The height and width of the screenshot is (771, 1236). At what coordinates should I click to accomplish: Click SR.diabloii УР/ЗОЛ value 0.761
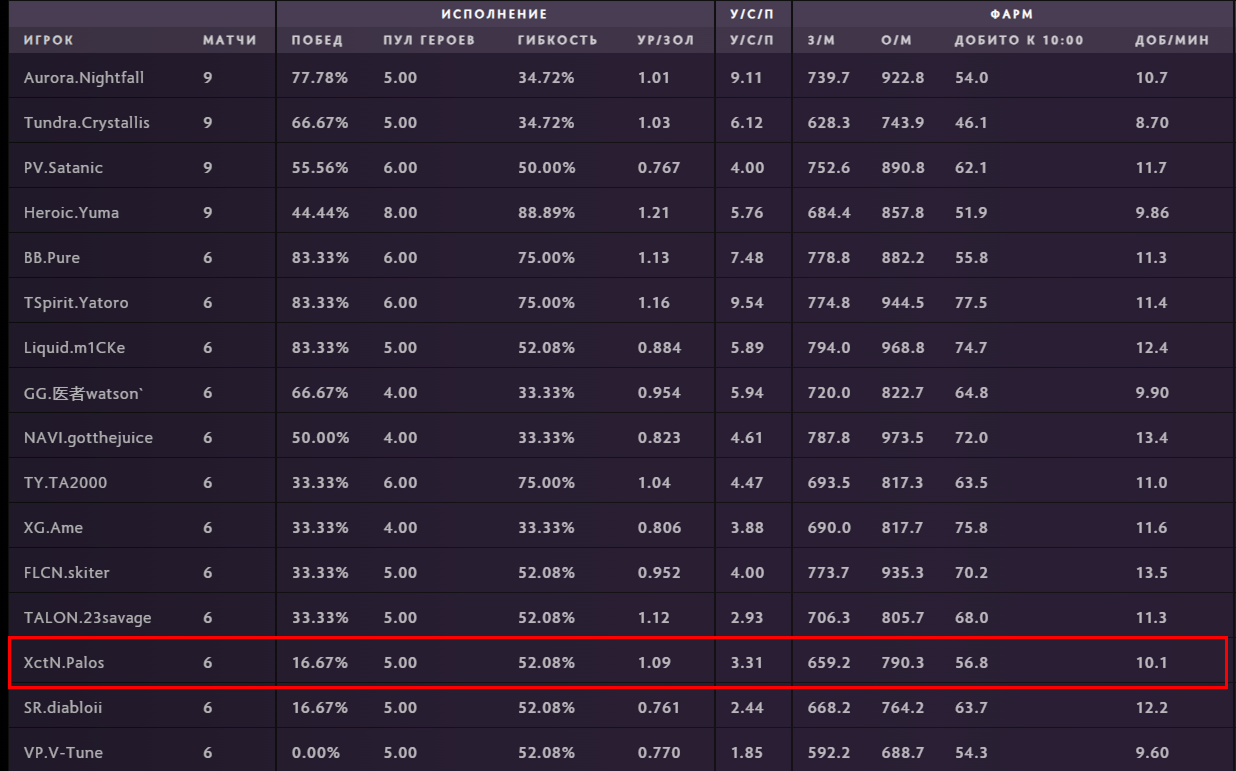tap(659, 707)
